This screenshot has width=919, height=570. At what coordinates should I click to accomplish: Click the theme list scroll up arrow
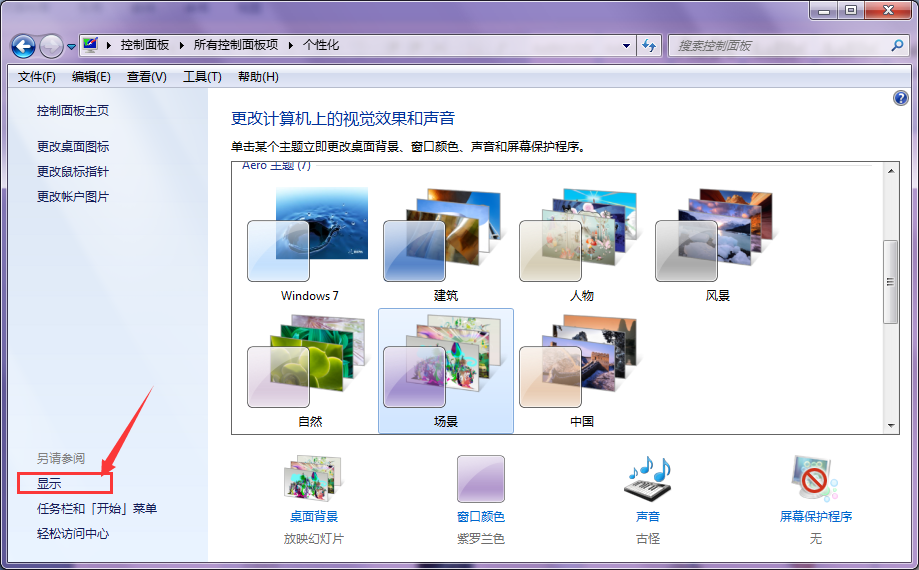pyautogui.click(x=891, y=171)
